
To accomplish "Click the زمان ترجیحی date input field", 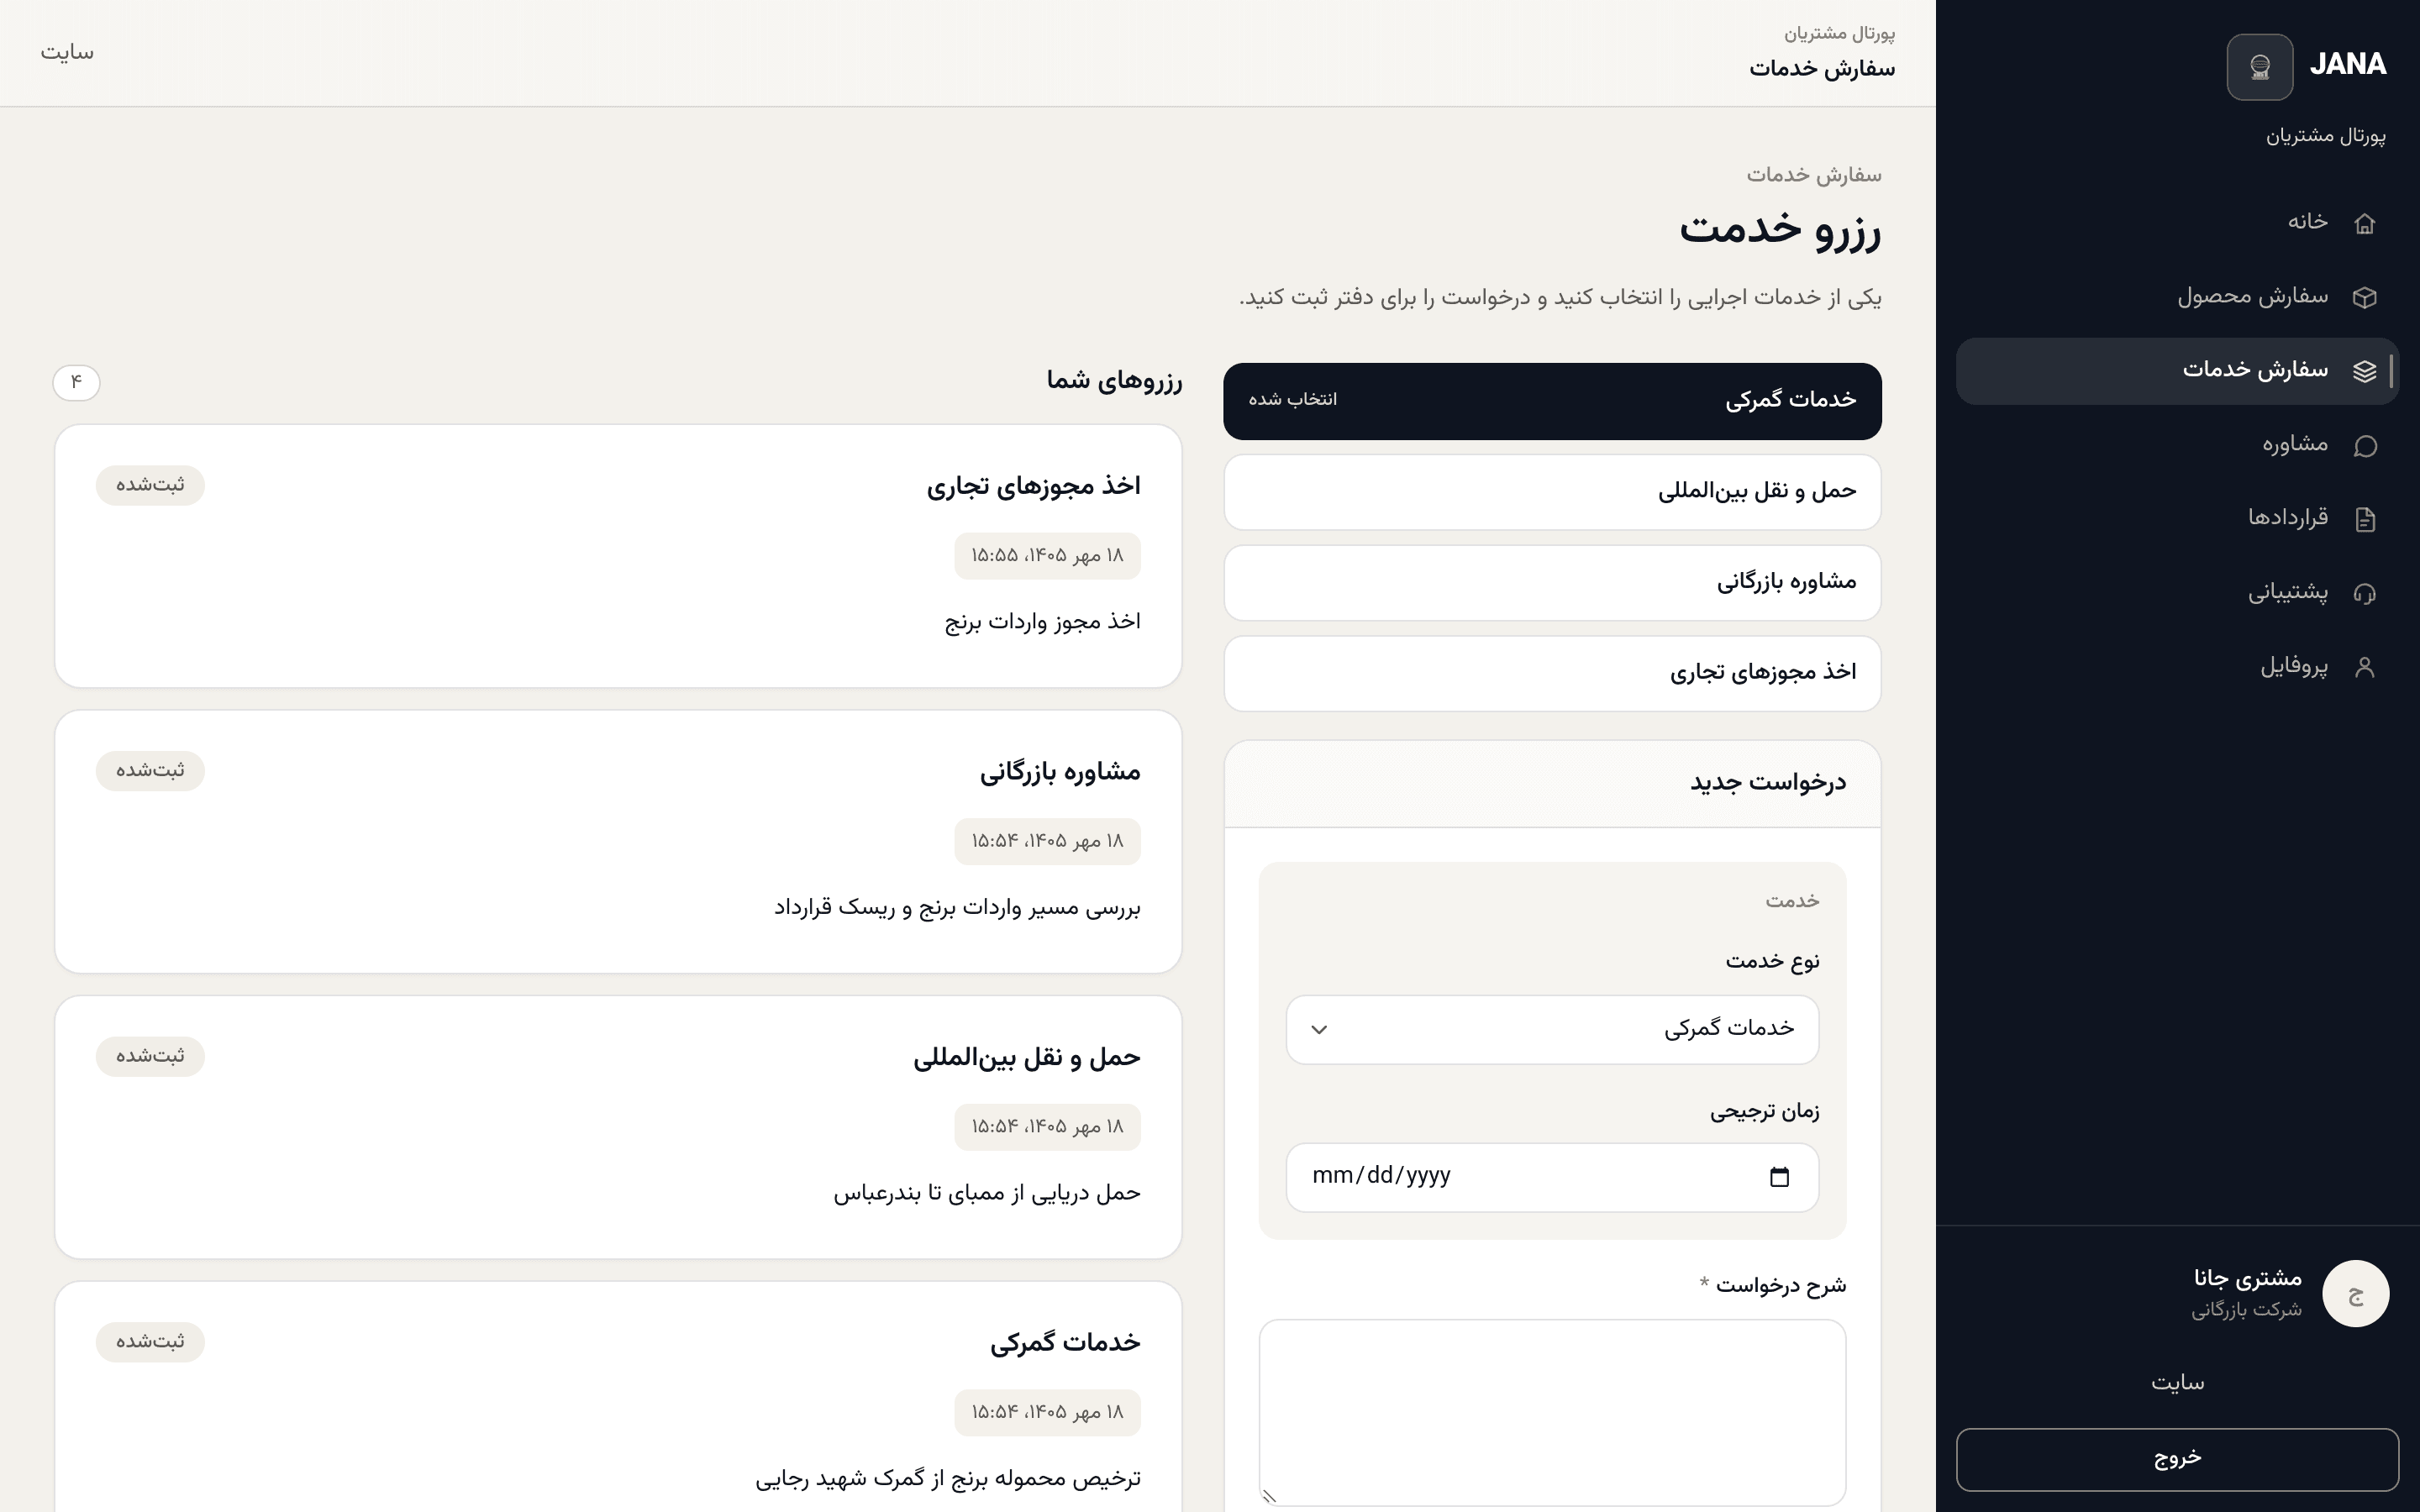I will coord(1552,1177).
